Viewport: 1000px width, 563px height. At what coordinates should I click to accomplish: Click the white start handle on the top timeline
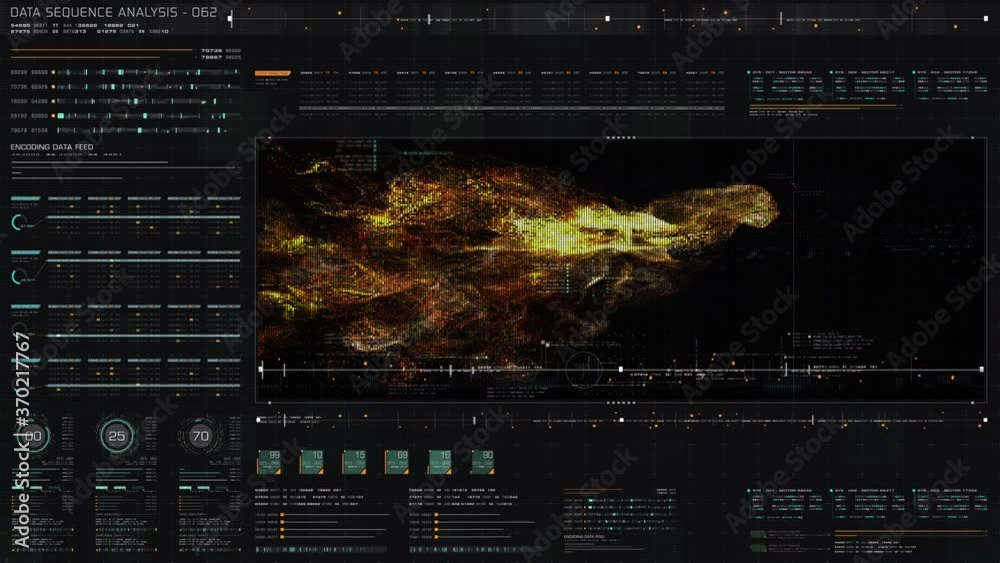click(230, 18)
